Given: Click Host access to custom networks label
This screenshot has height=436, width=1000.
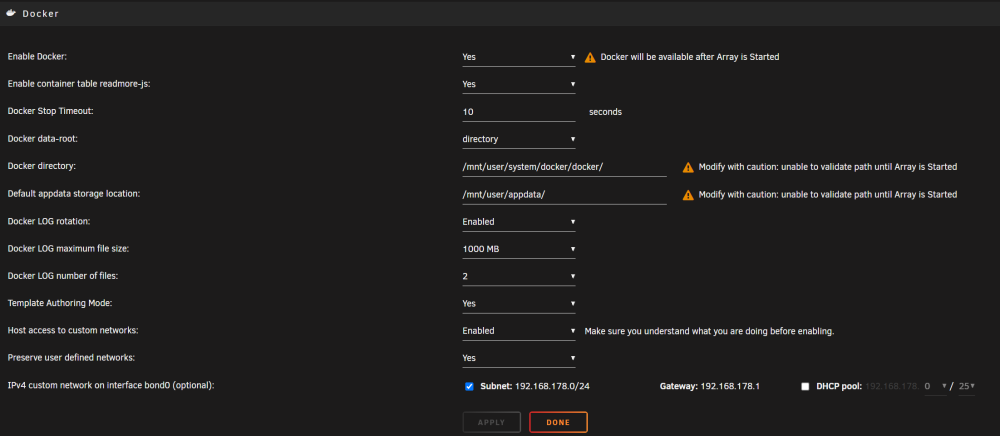Looking at the screenshot, I should tap(73, 331).
